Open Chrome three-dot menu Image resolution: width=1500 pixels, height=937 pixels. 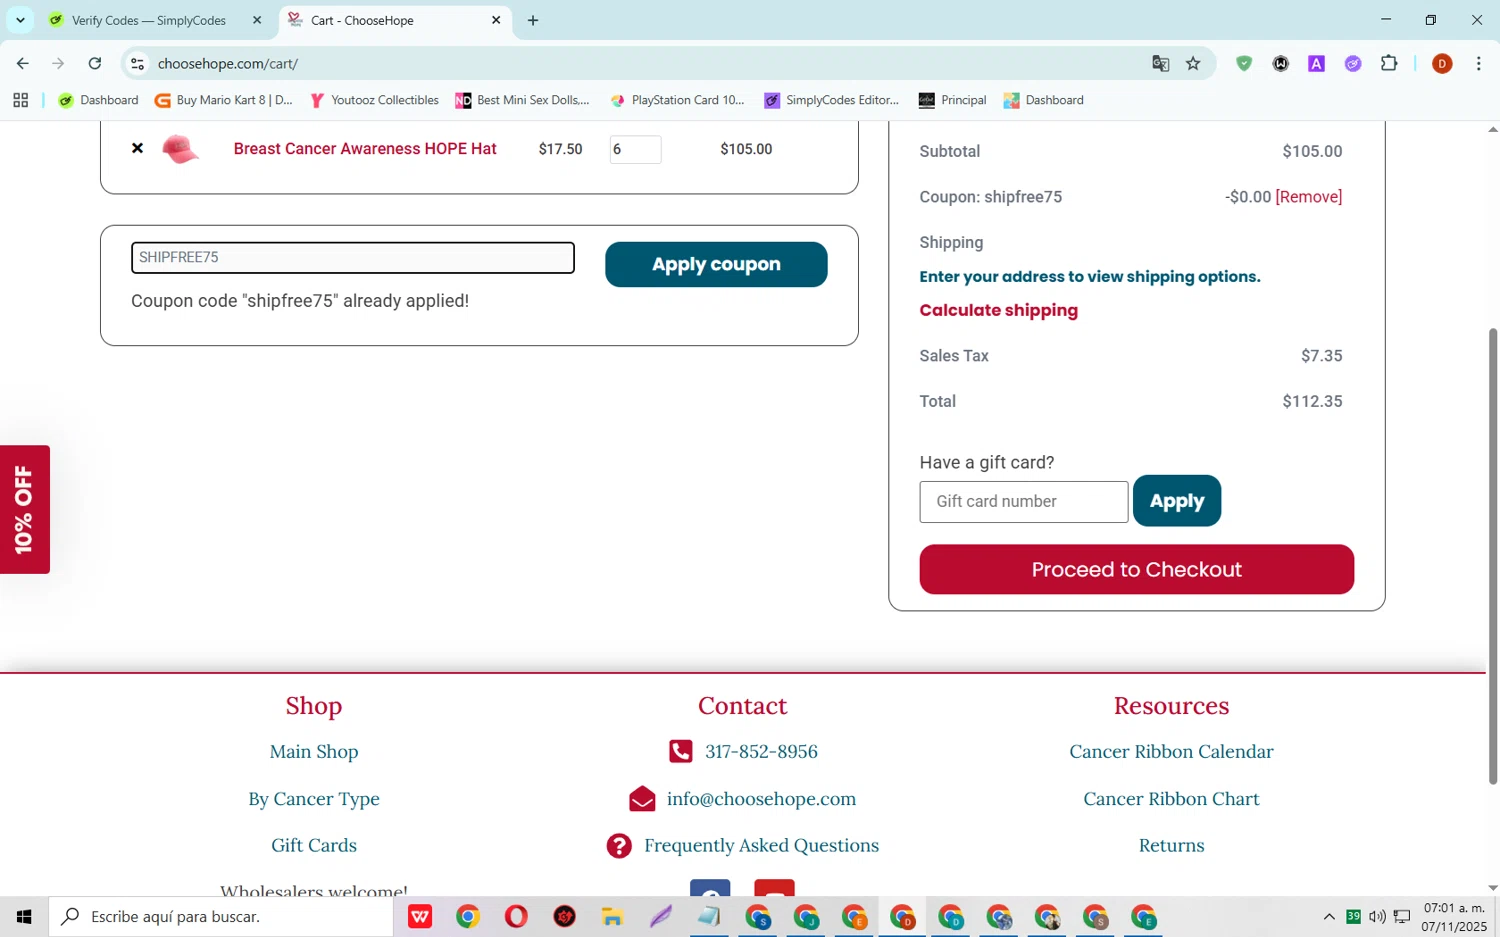coord(1479,63)
